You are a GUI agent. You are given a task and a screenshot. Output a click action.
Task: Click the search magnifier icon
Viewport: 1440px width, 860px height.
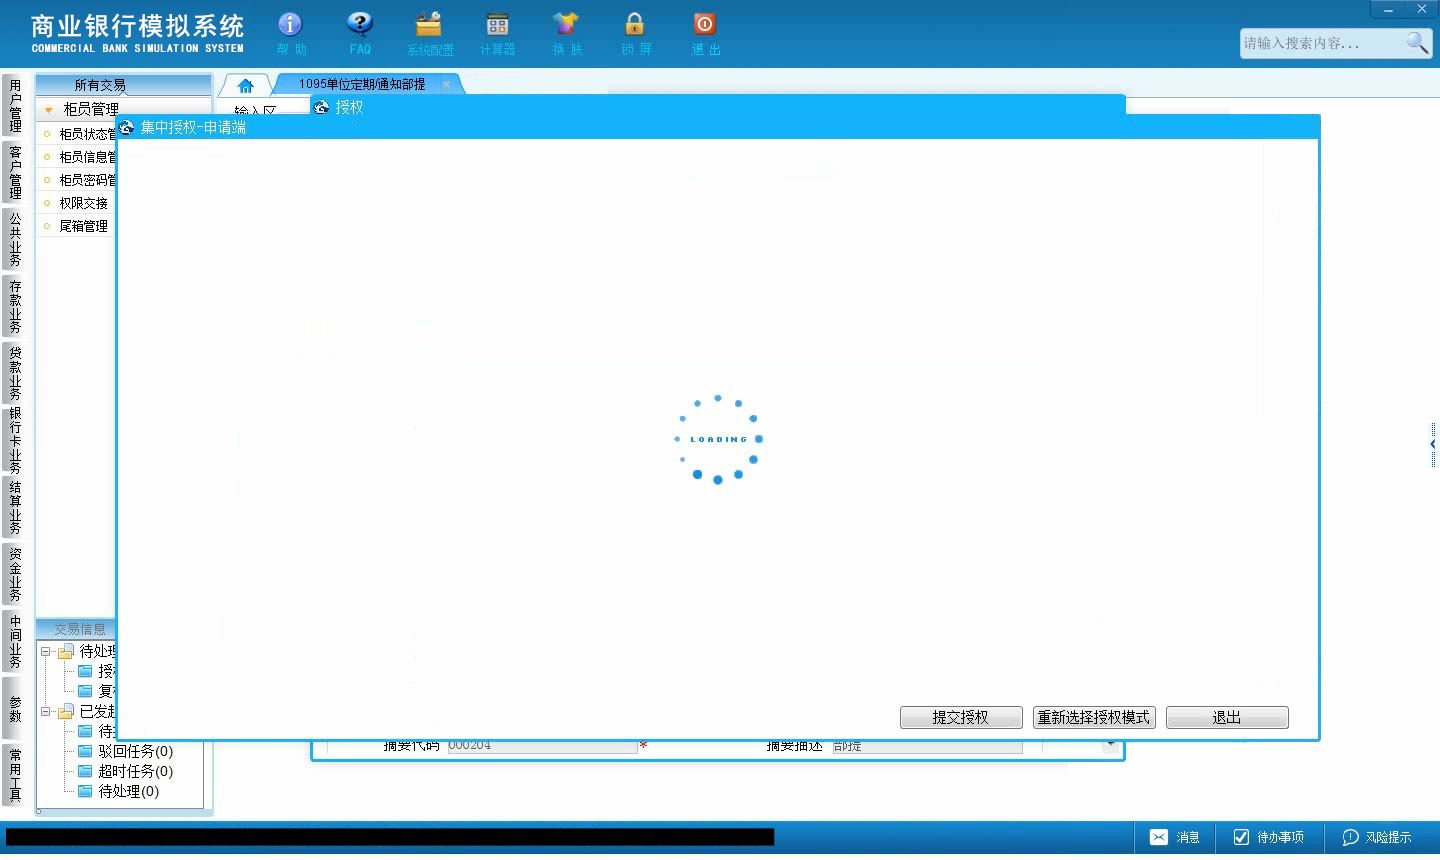click(1417, 42)
